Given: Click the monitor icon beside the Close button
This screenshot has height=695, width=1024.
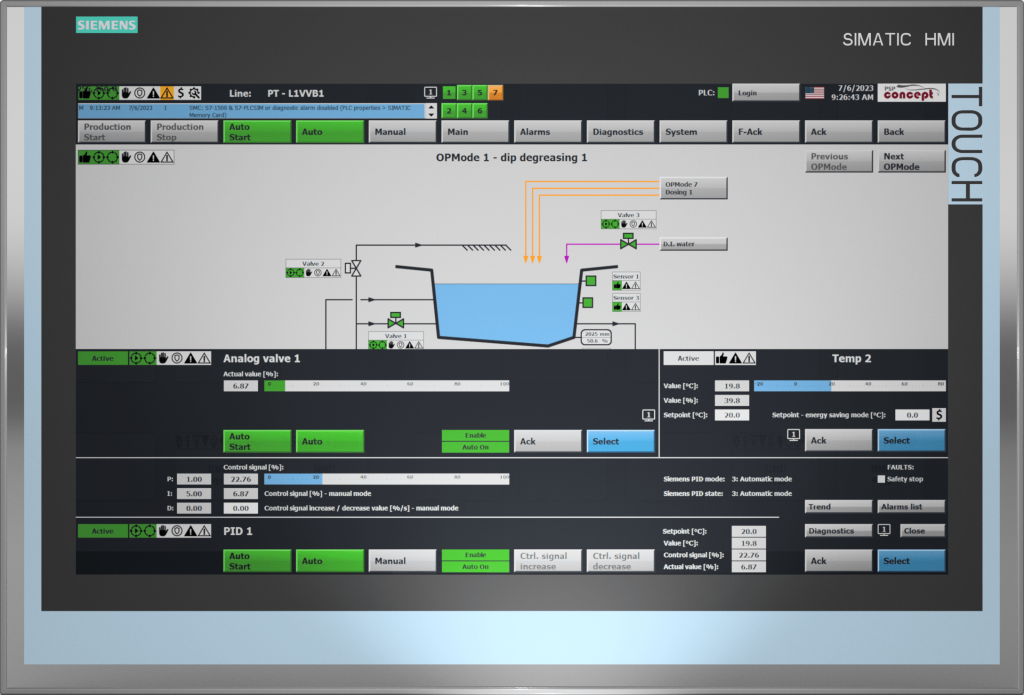Looking at the screenshot, I should pos(884,530).
